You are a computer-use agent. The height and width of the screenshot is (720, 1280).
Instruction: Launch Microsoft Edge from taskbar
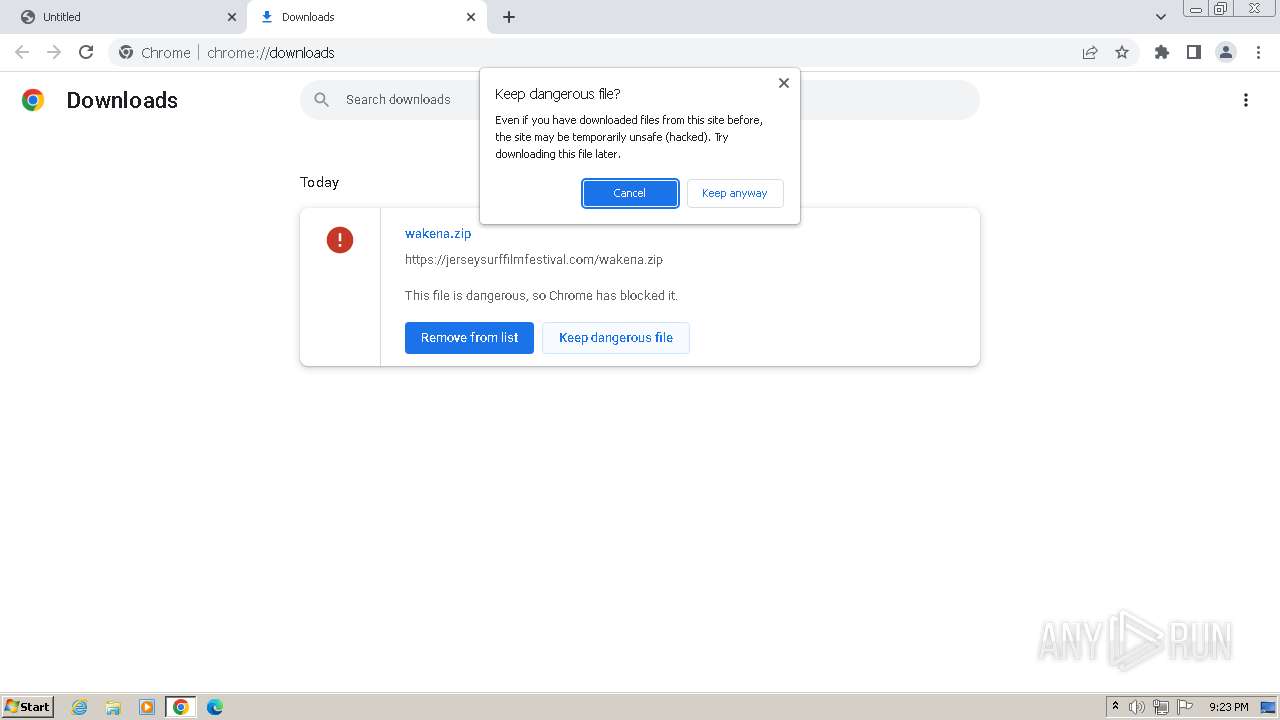[215, 707]
